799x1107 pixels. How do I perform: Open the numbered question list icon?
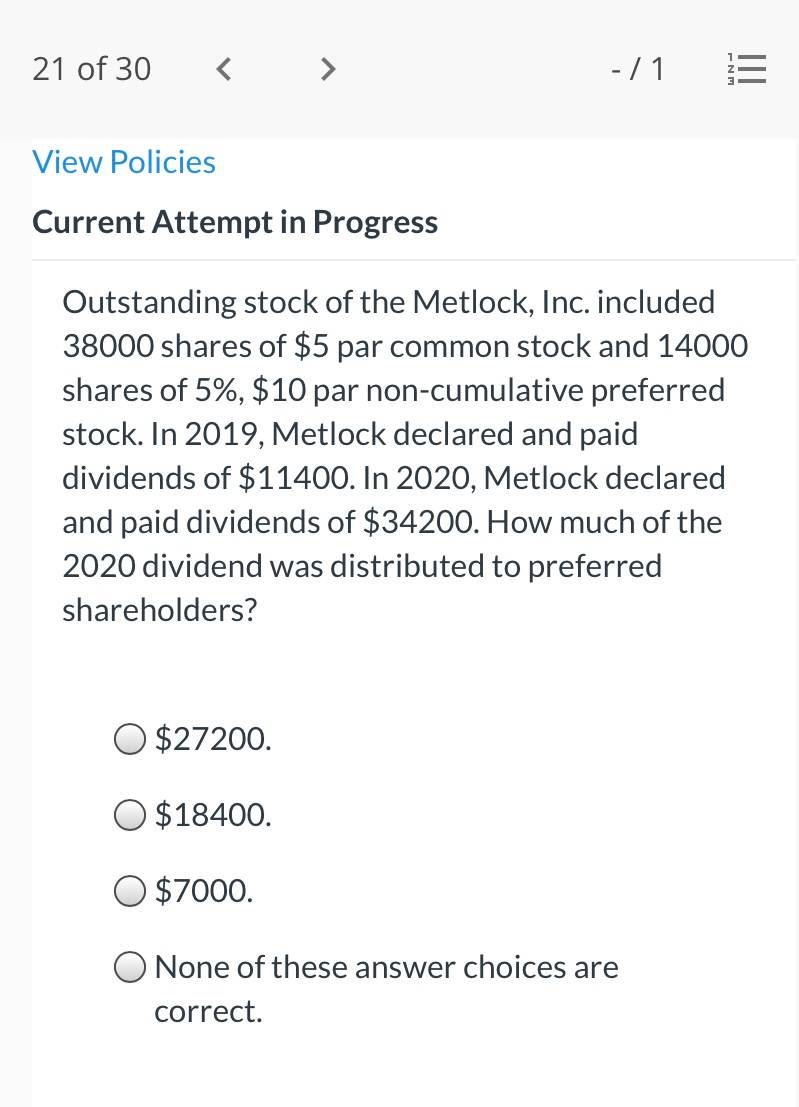(747, 69)
